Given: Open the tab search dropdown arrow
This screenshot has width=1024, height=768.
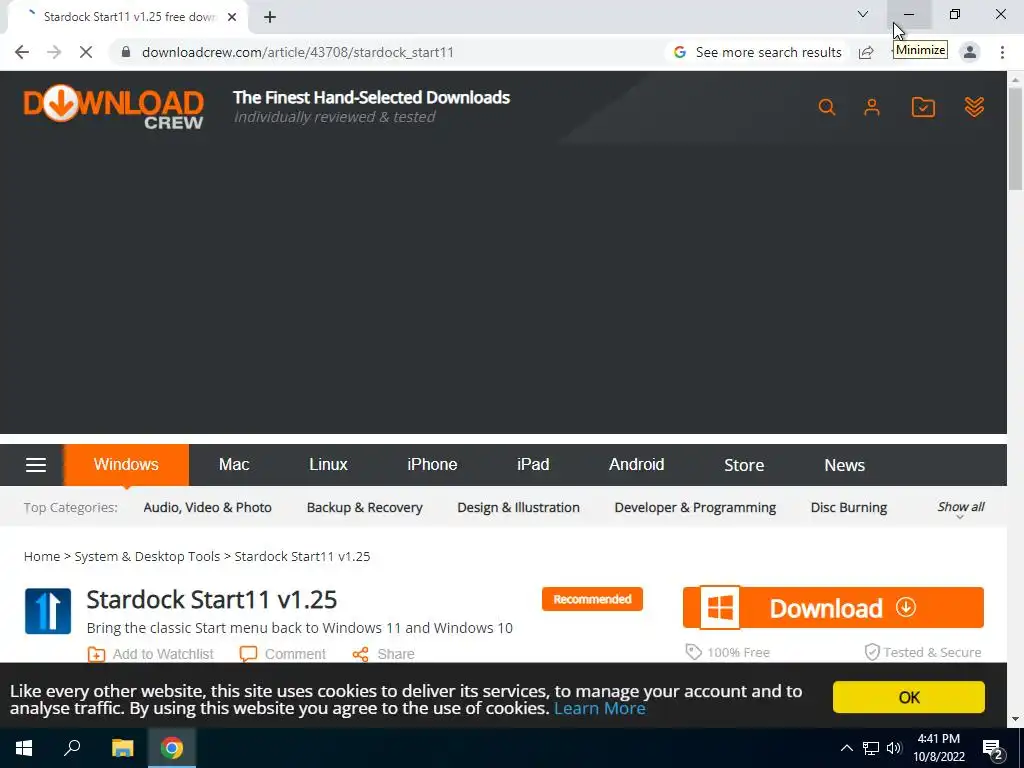Looking at the screenshot, I should tap(863, 14).
